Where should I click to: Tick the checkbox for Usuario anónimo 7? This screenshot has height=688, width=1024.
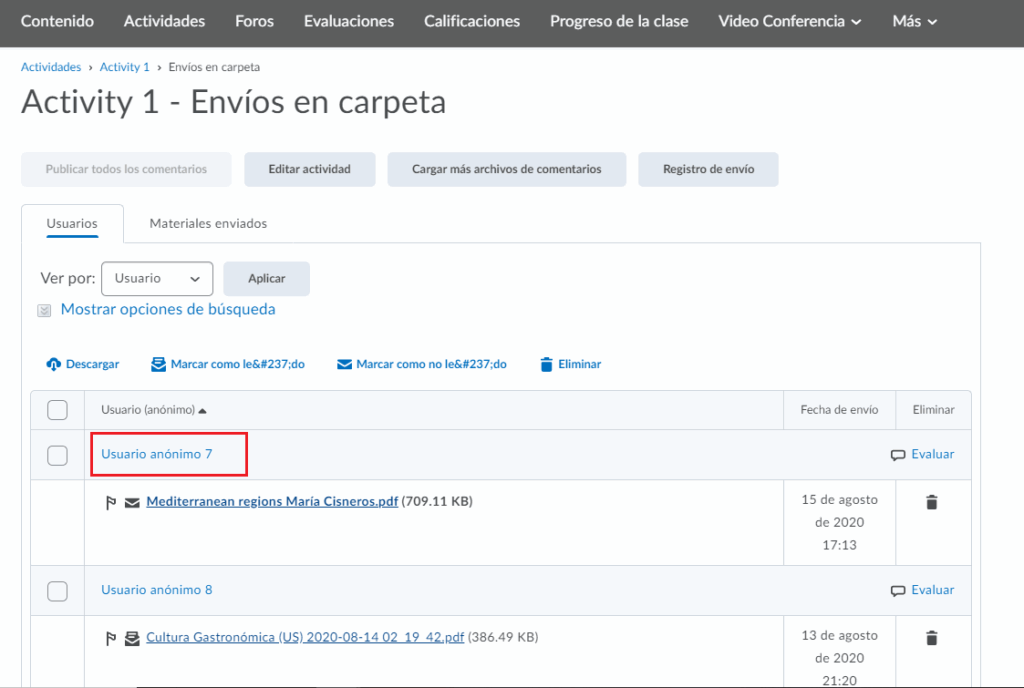(x=58, y=456)
